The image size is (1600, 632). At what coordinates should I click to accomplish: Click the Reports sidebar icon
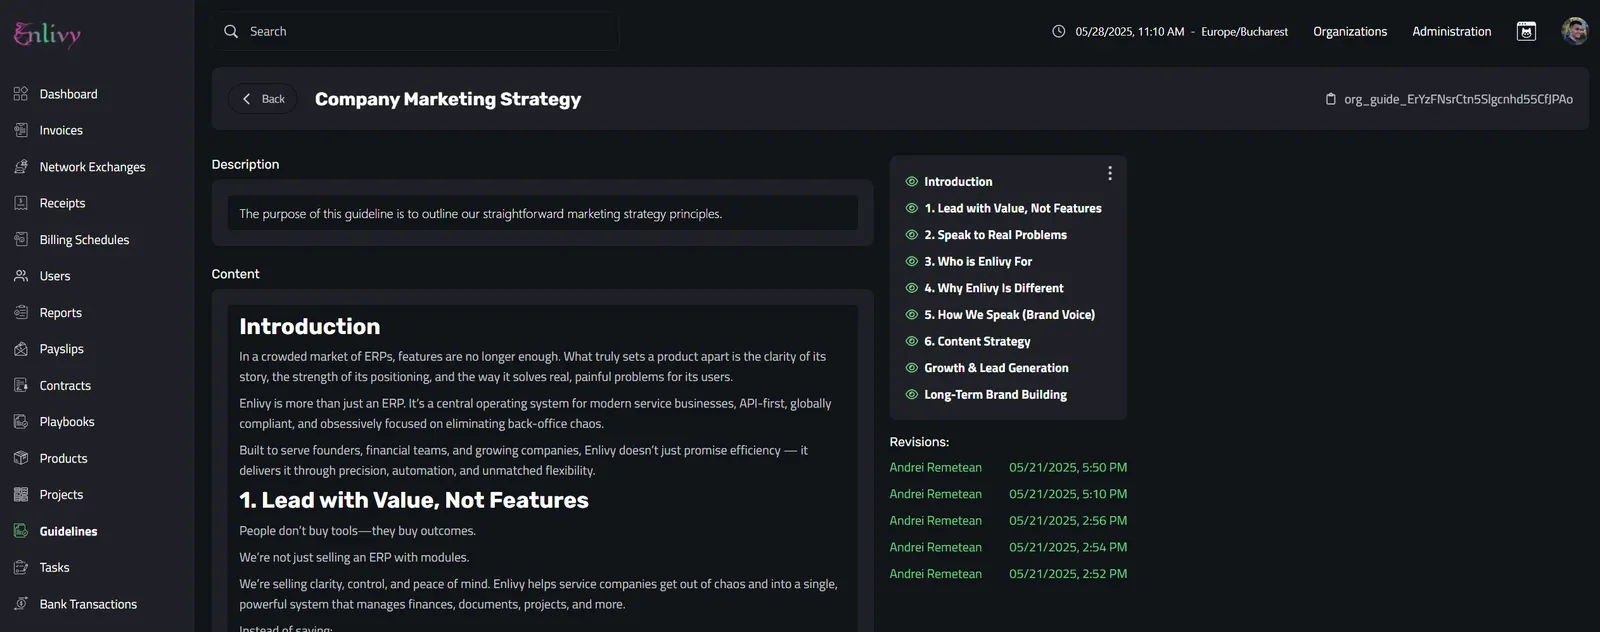coord(21,313)
